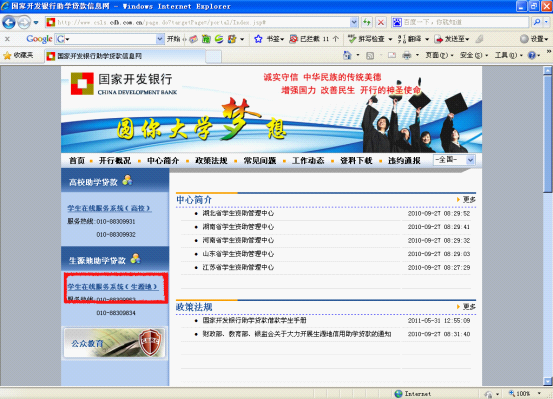Click the red X stop loading icon
553x399 pixels.
381,22
